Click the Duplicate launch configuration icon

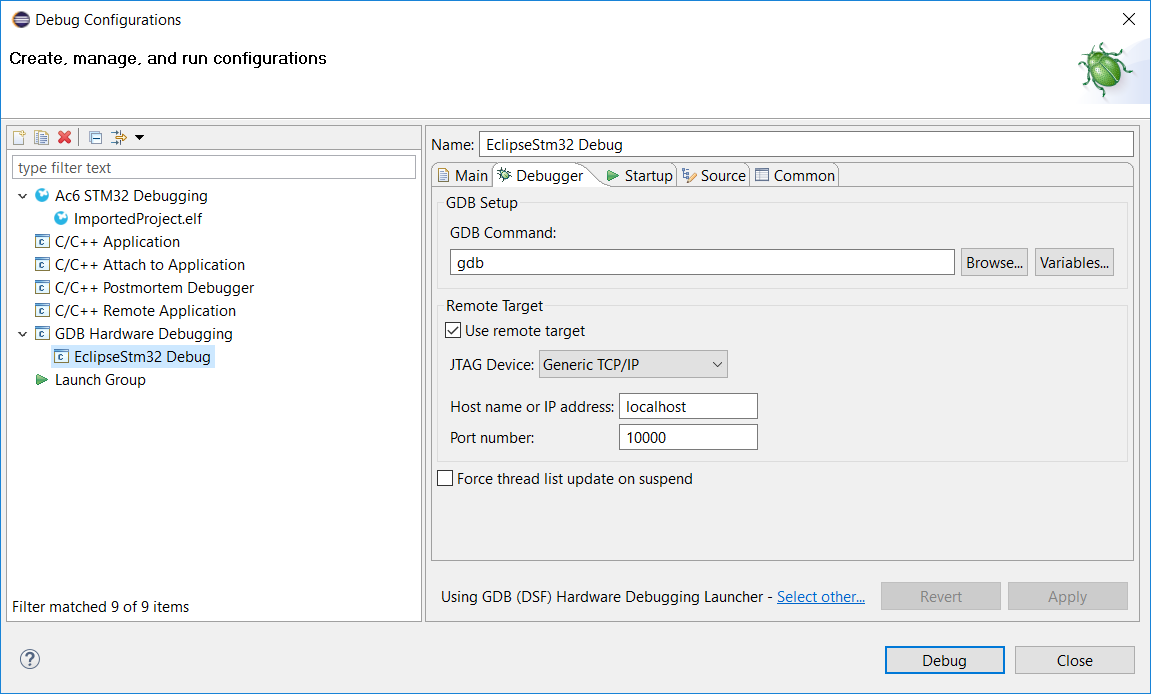click(42, 137)
